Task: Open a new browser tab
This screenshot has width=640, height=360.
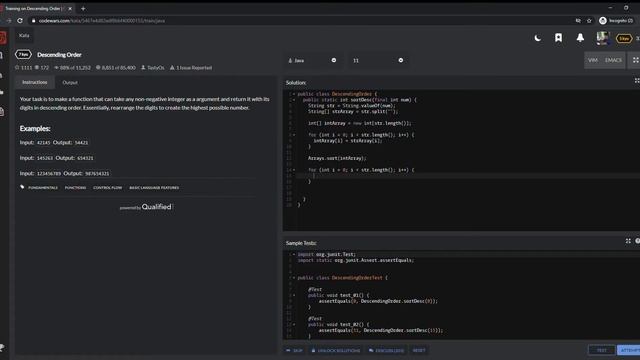Action: coord(83,8)
